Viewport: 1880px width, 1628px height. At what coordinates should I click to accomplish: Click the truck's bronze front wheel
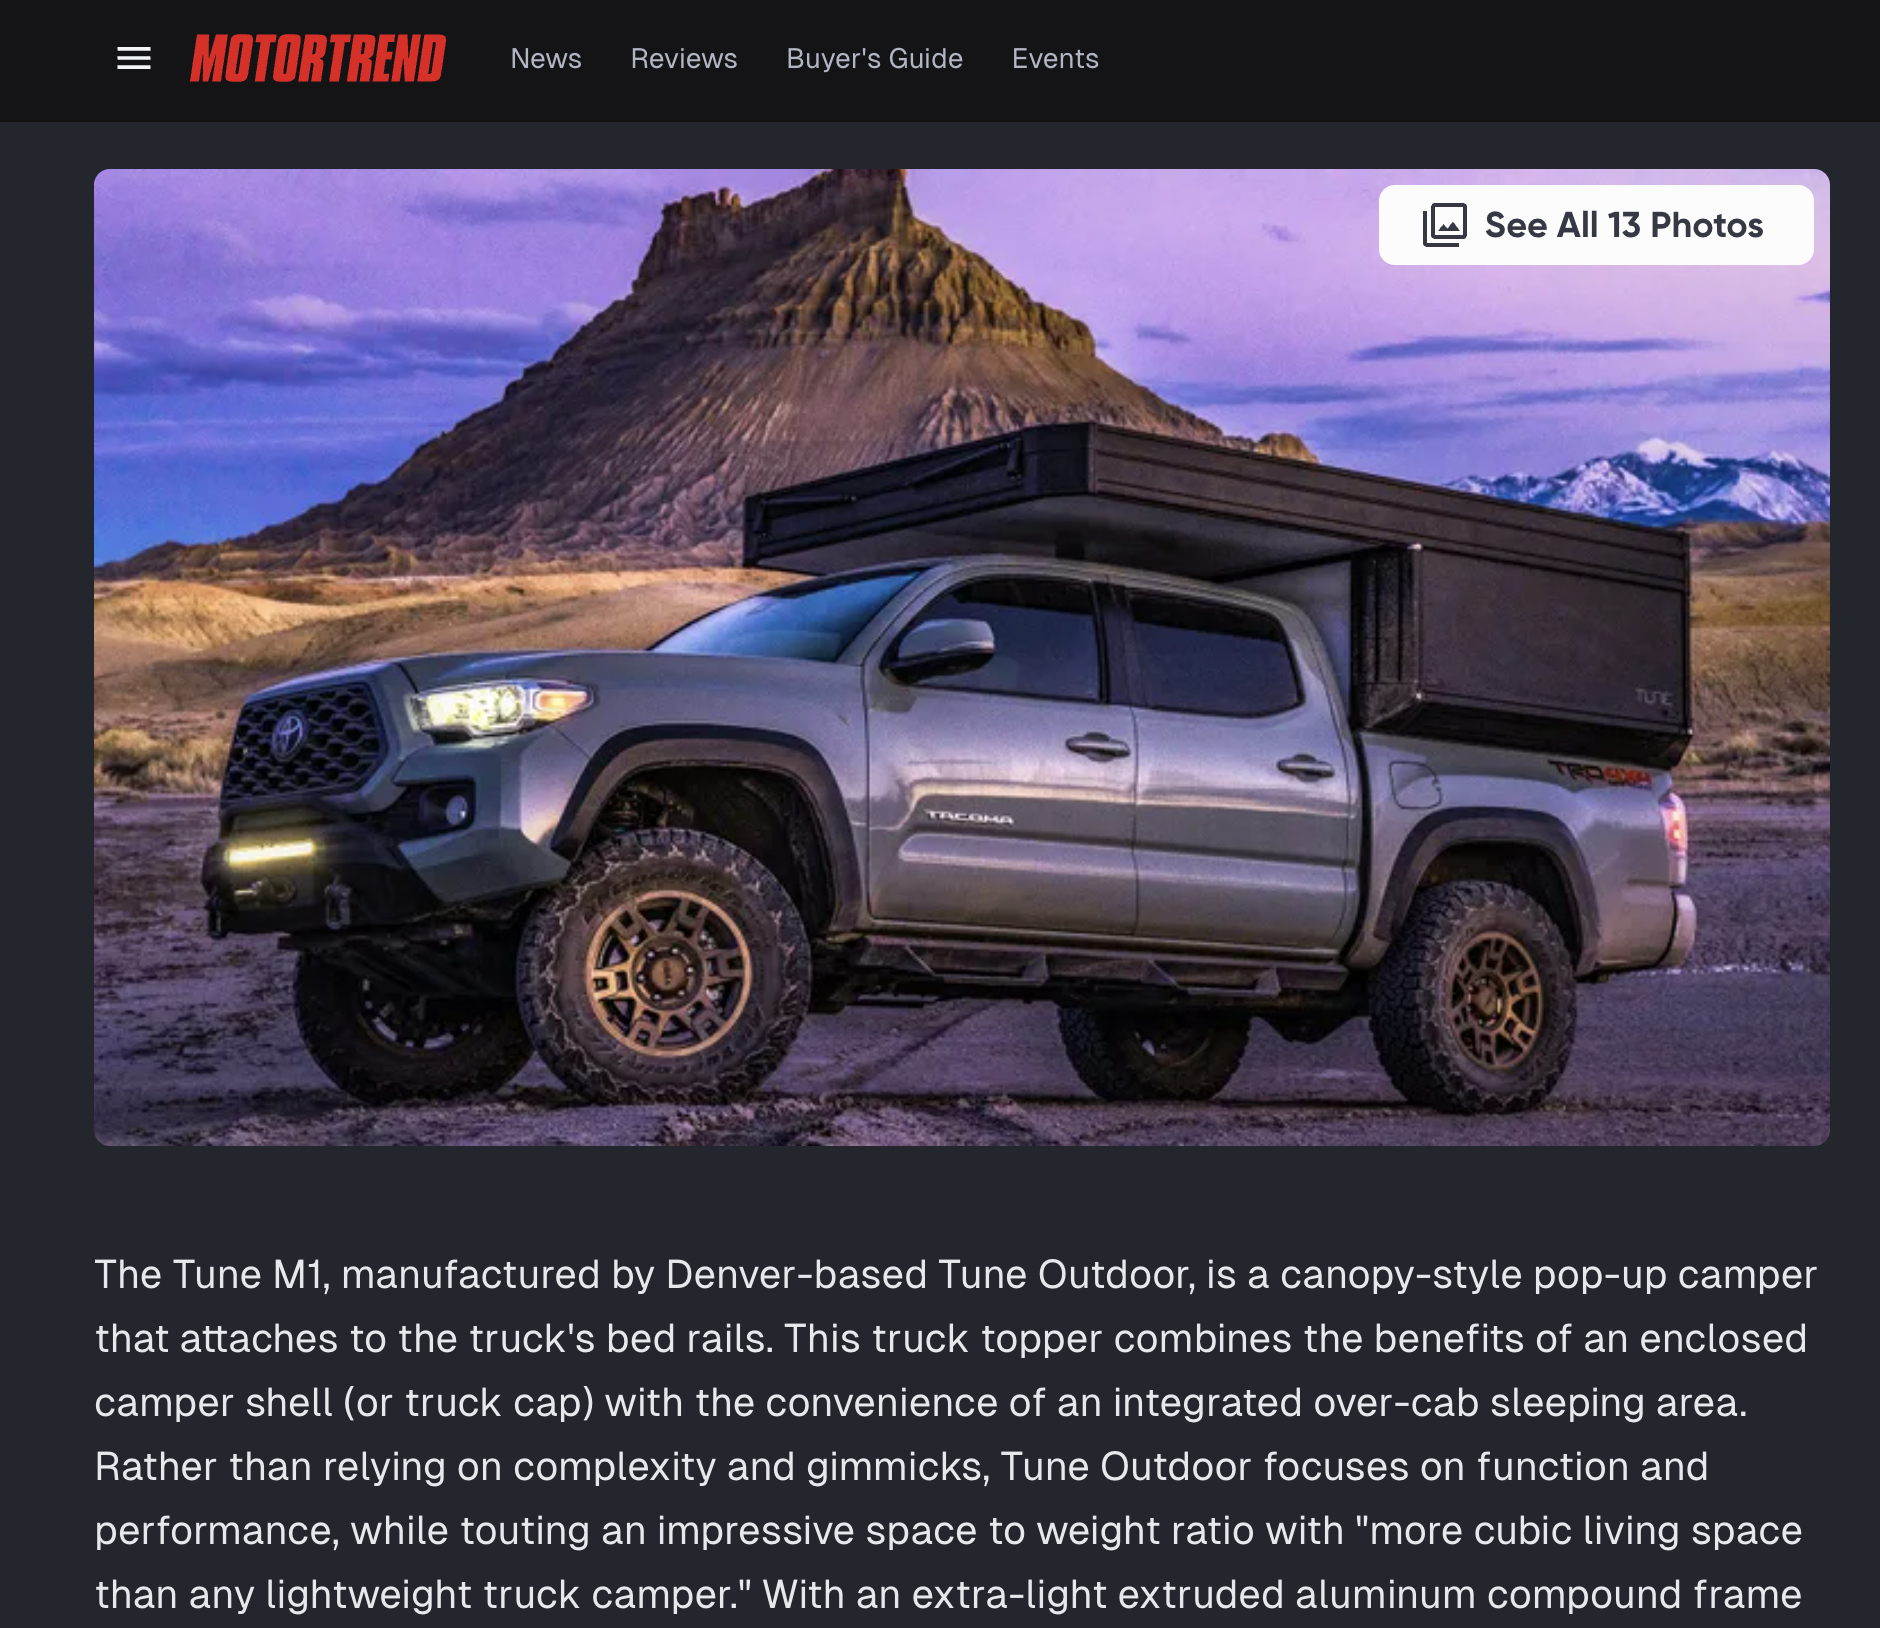tap(667, 970)
